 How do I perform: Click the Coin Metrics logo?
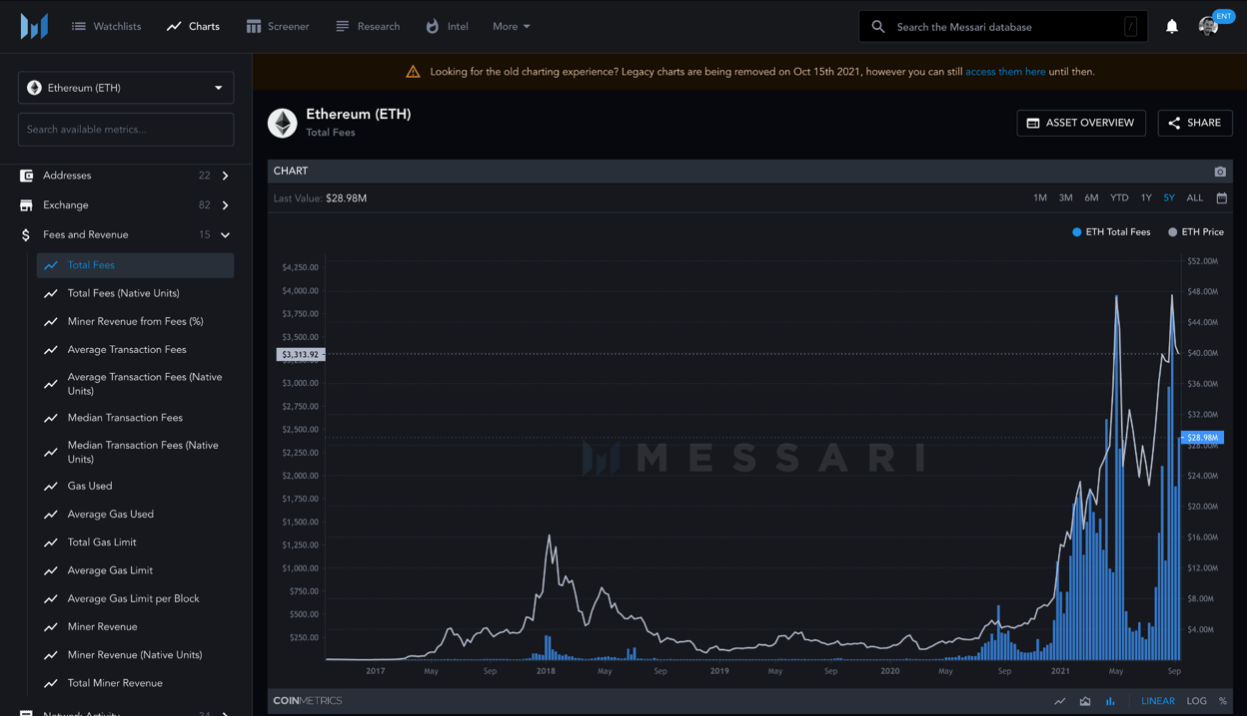308,701
